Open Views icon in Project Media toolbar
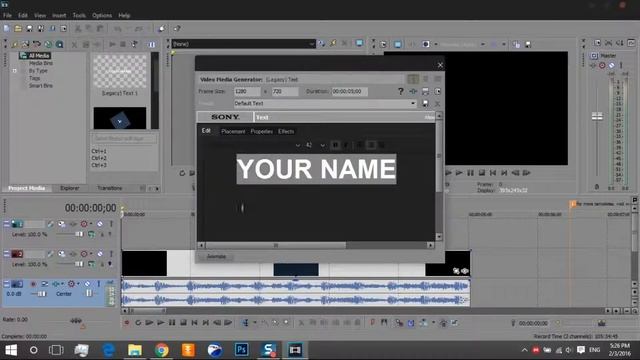The height and width of the screenshot is (360, 640). pos(151,44)
